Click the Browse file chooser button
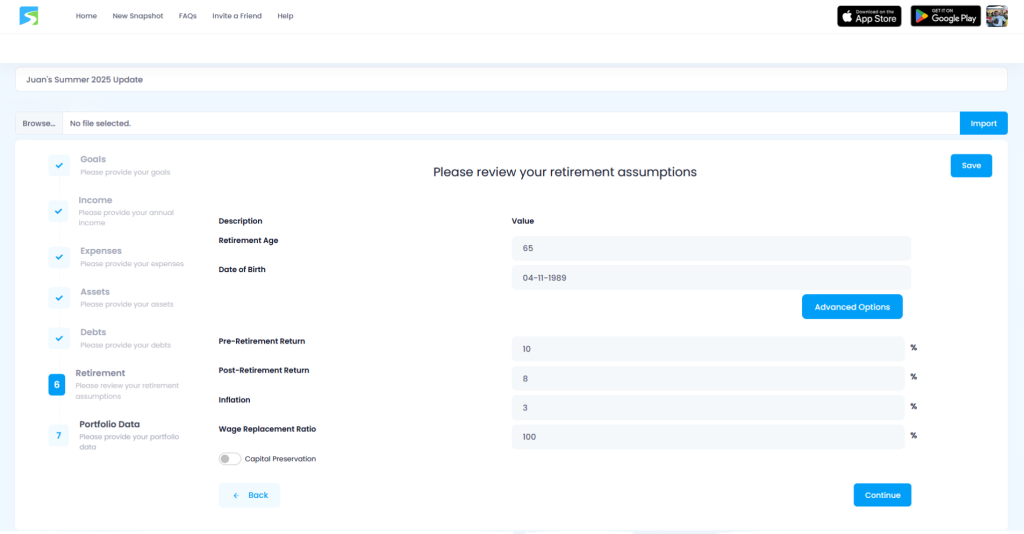Viewport: 1024px width, 534px height. click(x=39, y=123)
